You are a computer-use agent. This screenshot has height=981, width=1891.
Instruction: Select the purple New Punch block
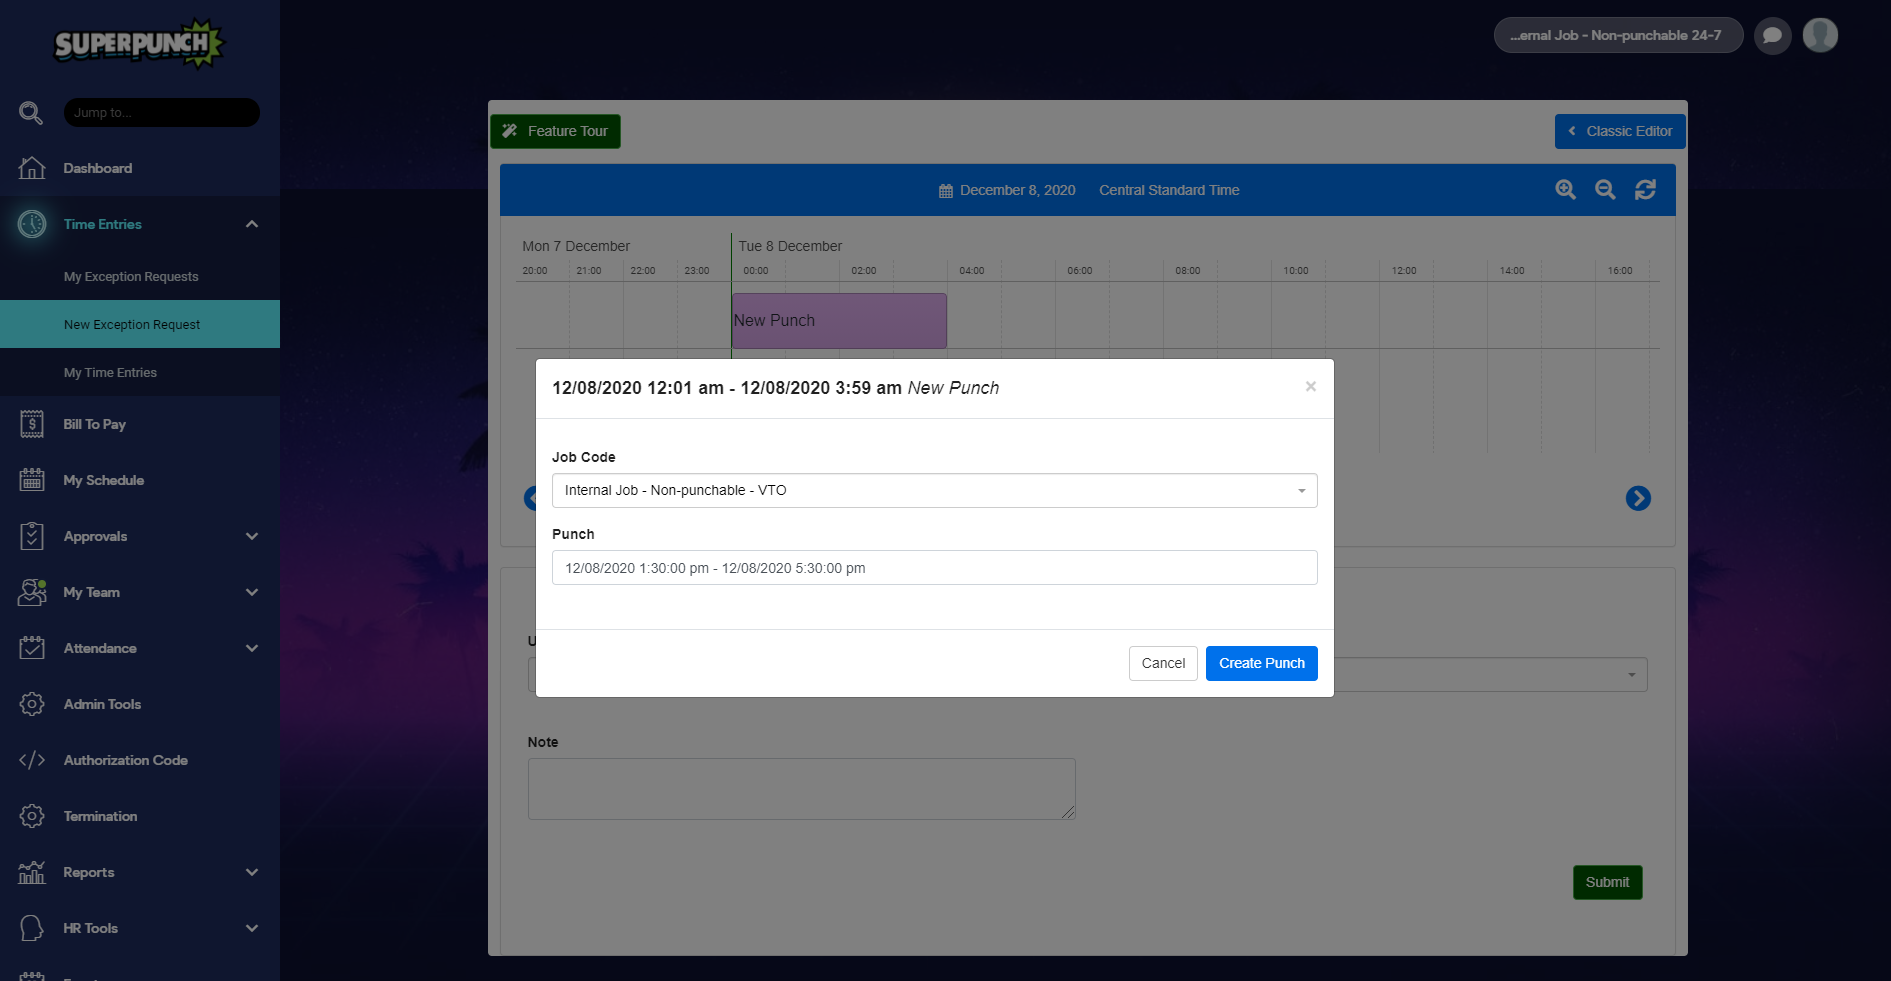[x=839, y=321]
